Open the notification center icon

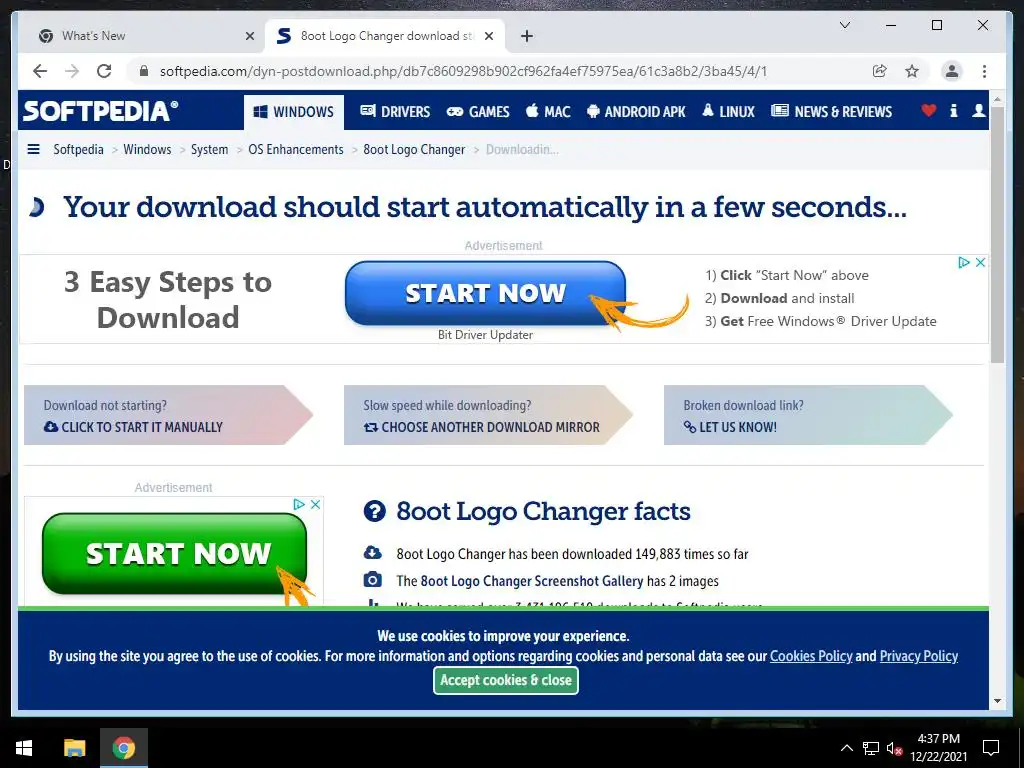click(991, 748)
